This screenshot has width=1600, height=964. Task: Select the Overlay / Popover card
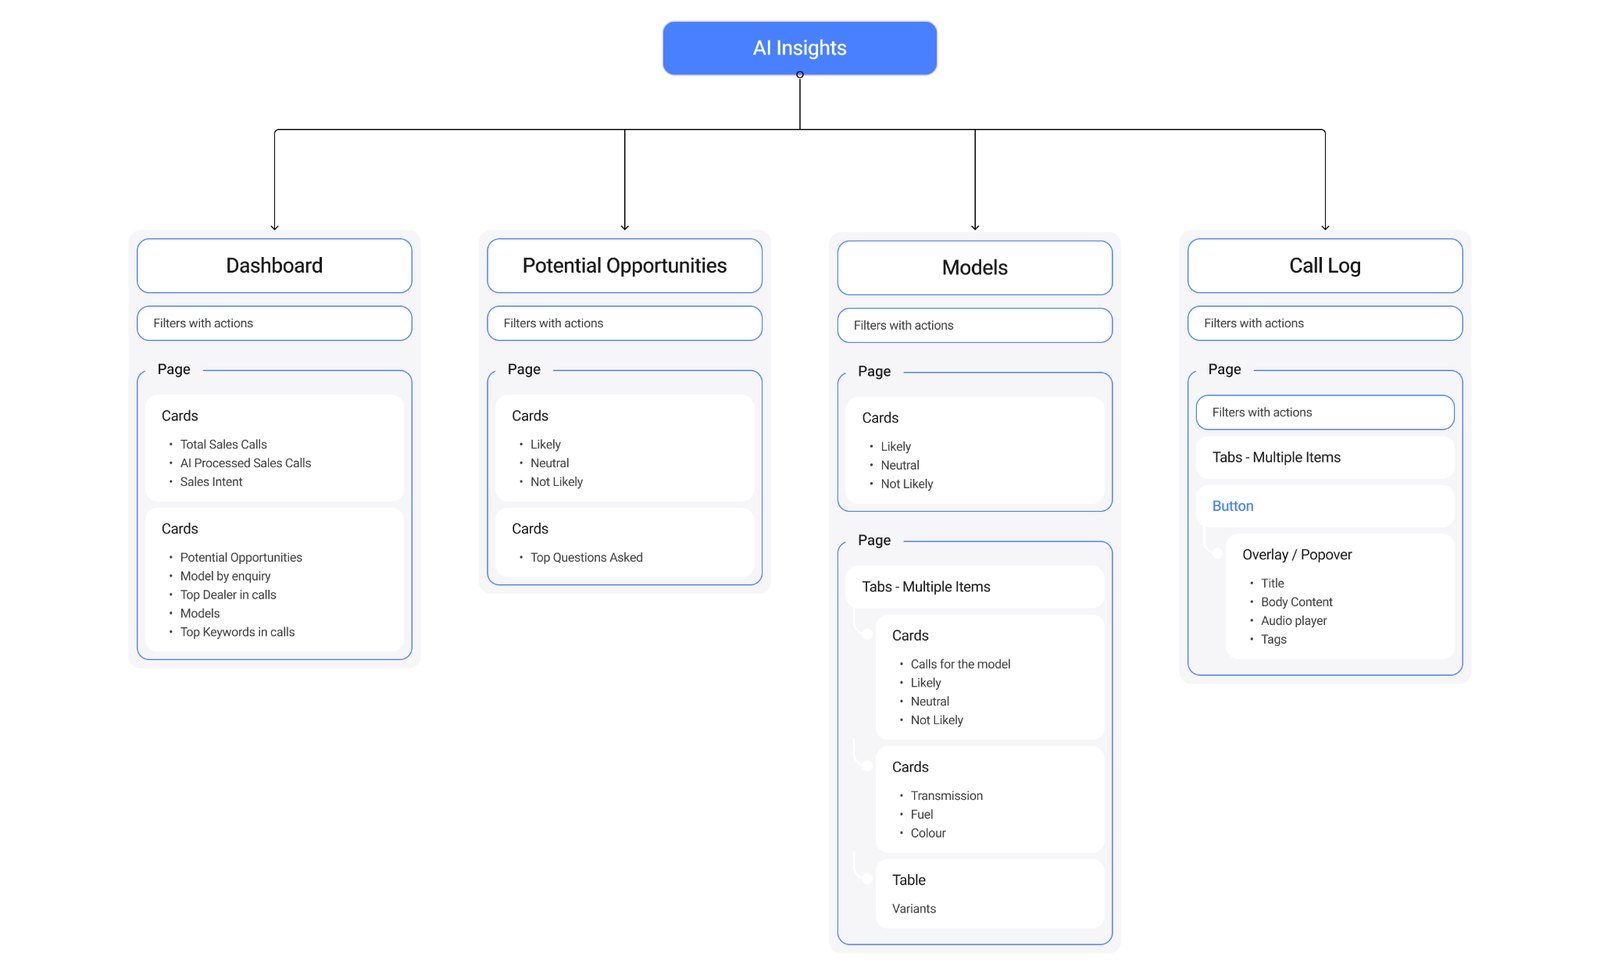tap(1296, 554)
